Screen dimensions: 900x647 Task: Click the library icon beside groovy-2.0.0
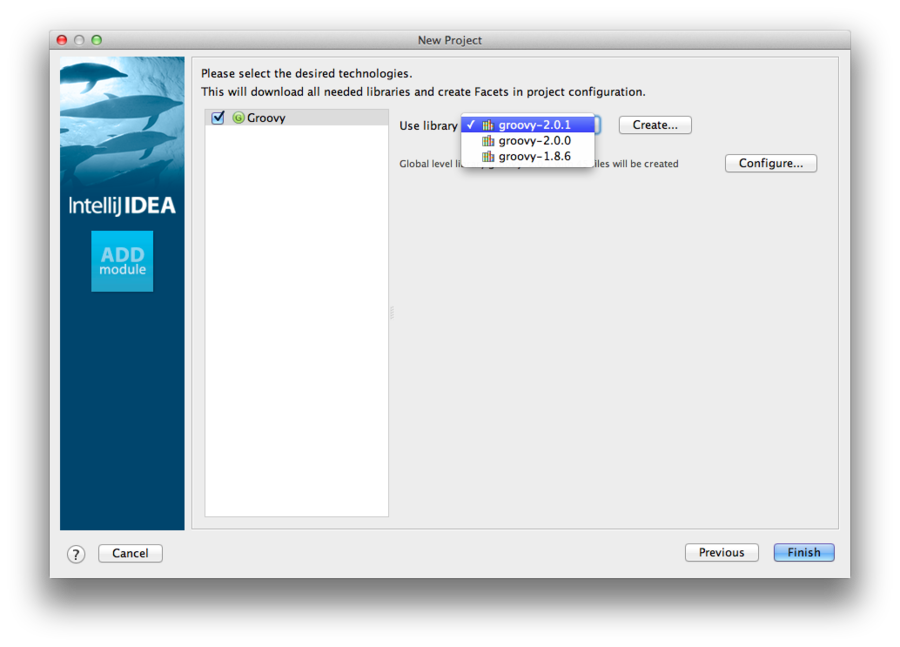point(488,141)
